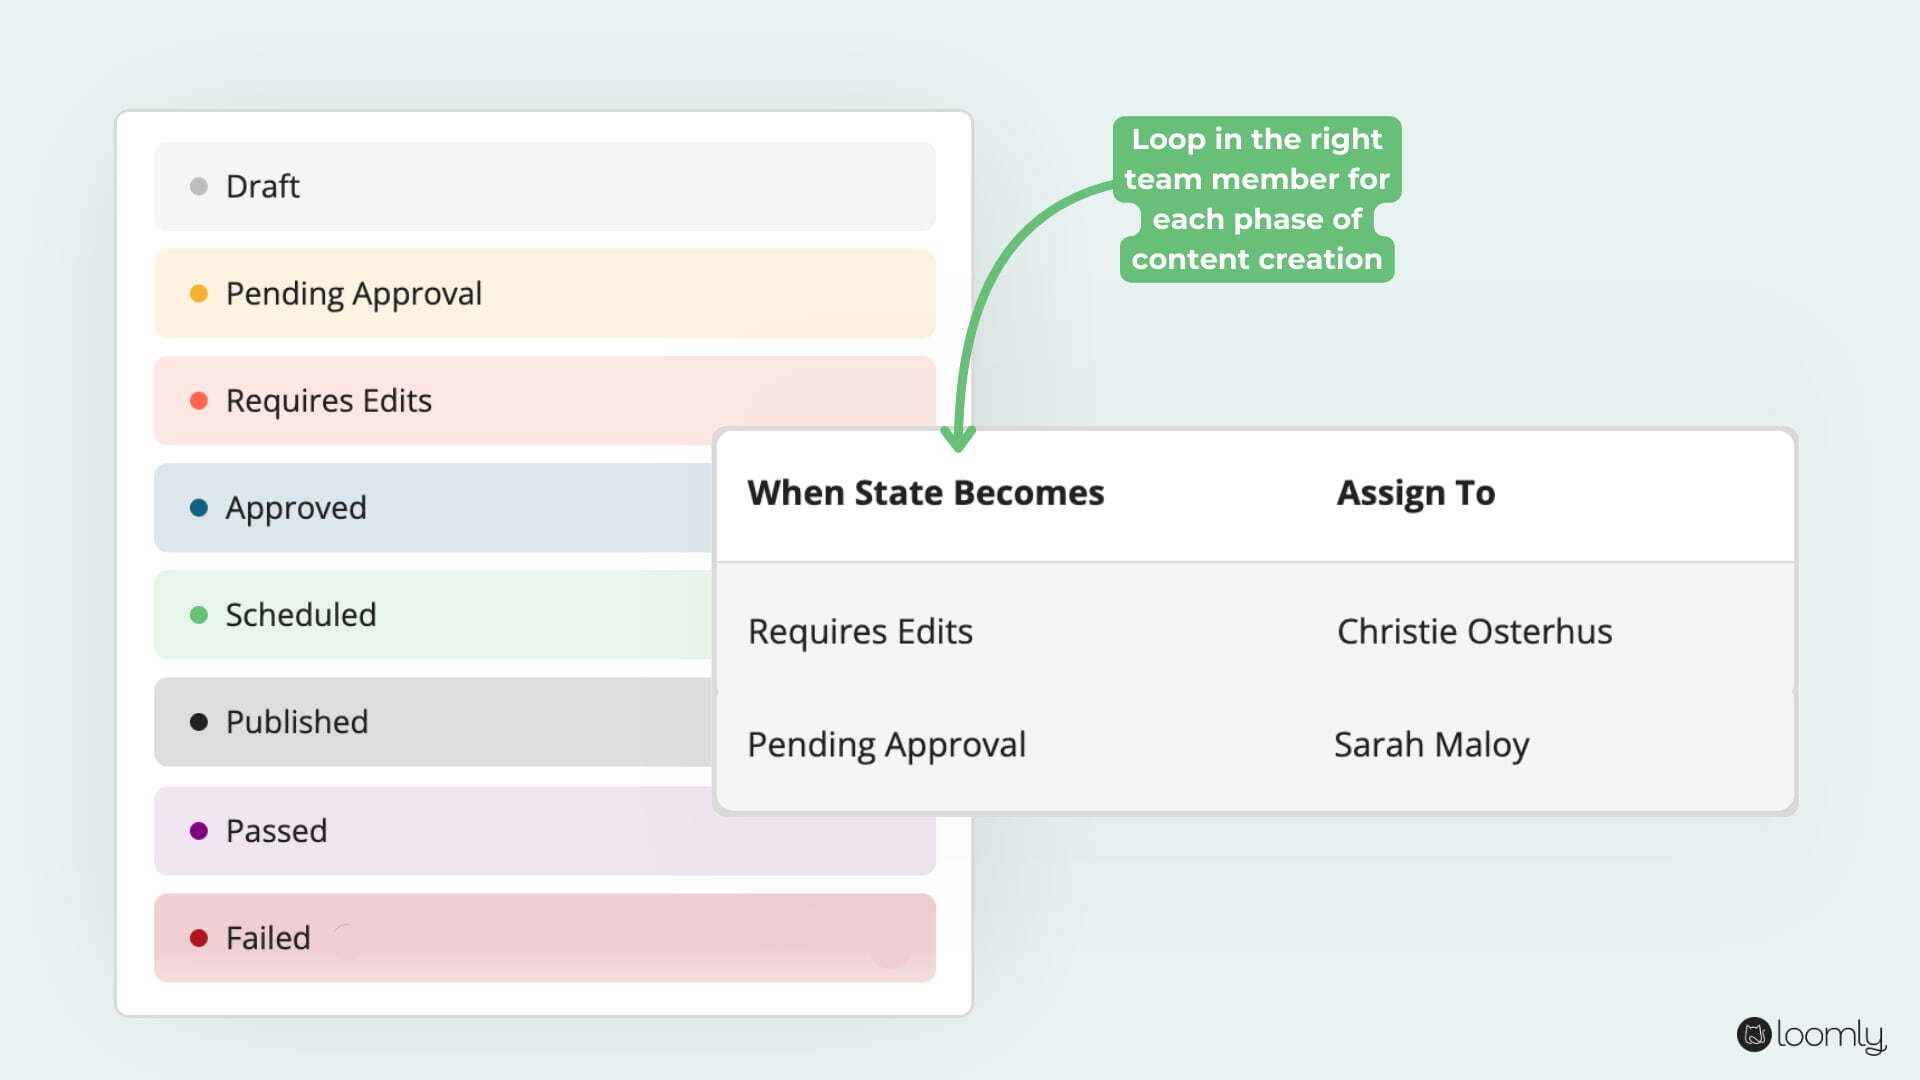Click the gray status dot beside Draft

pyautogui.click(x=197, y=186)
